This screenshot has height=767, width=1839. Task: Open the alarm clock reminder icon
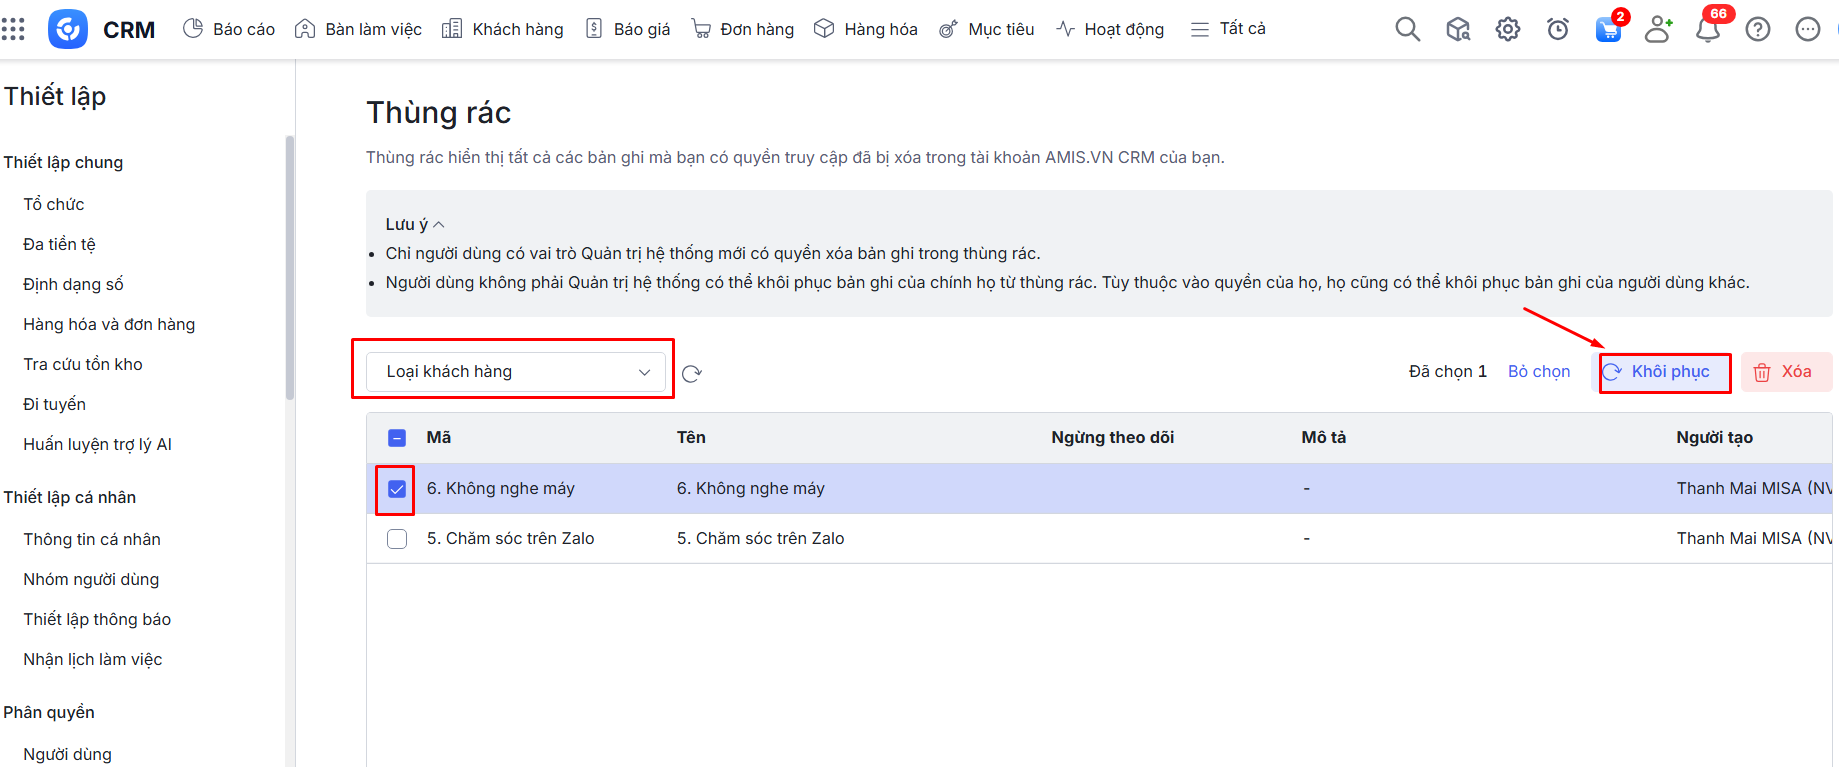(x=1557, y=29)
